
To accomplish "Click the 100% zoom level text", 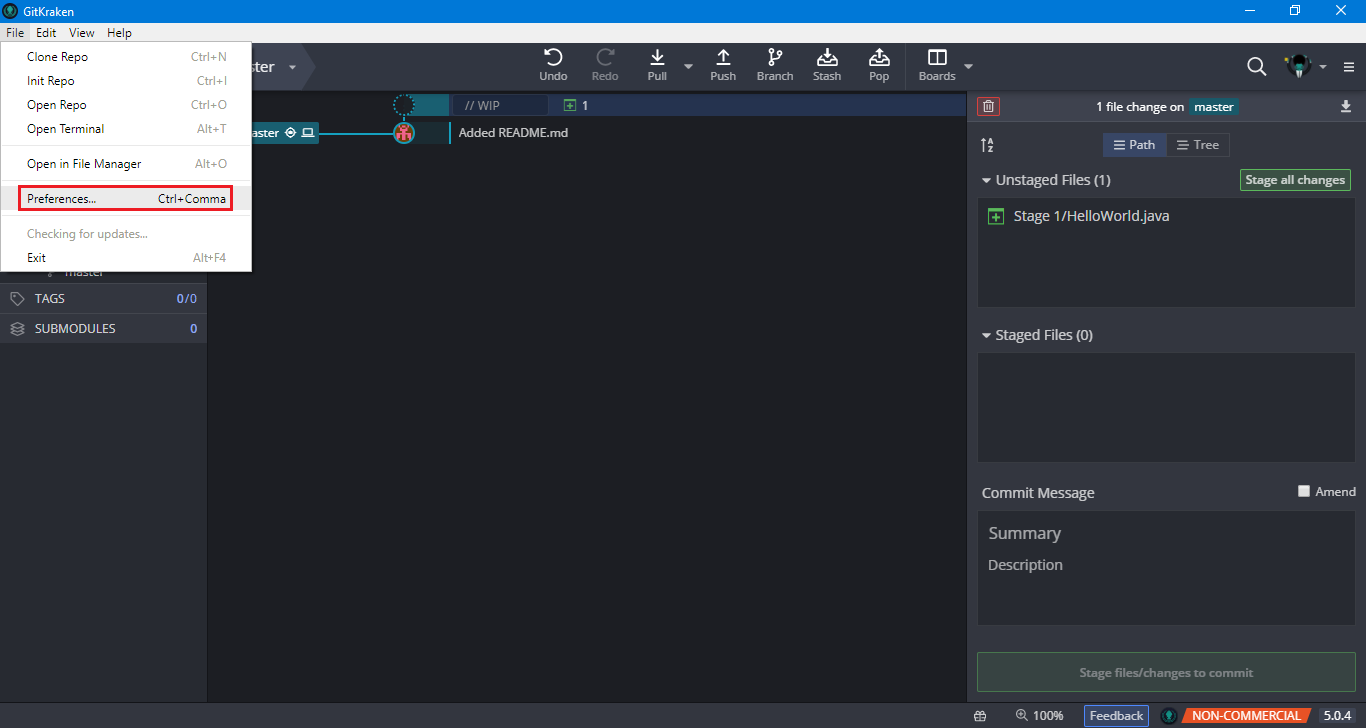I will click(1048, 716).
